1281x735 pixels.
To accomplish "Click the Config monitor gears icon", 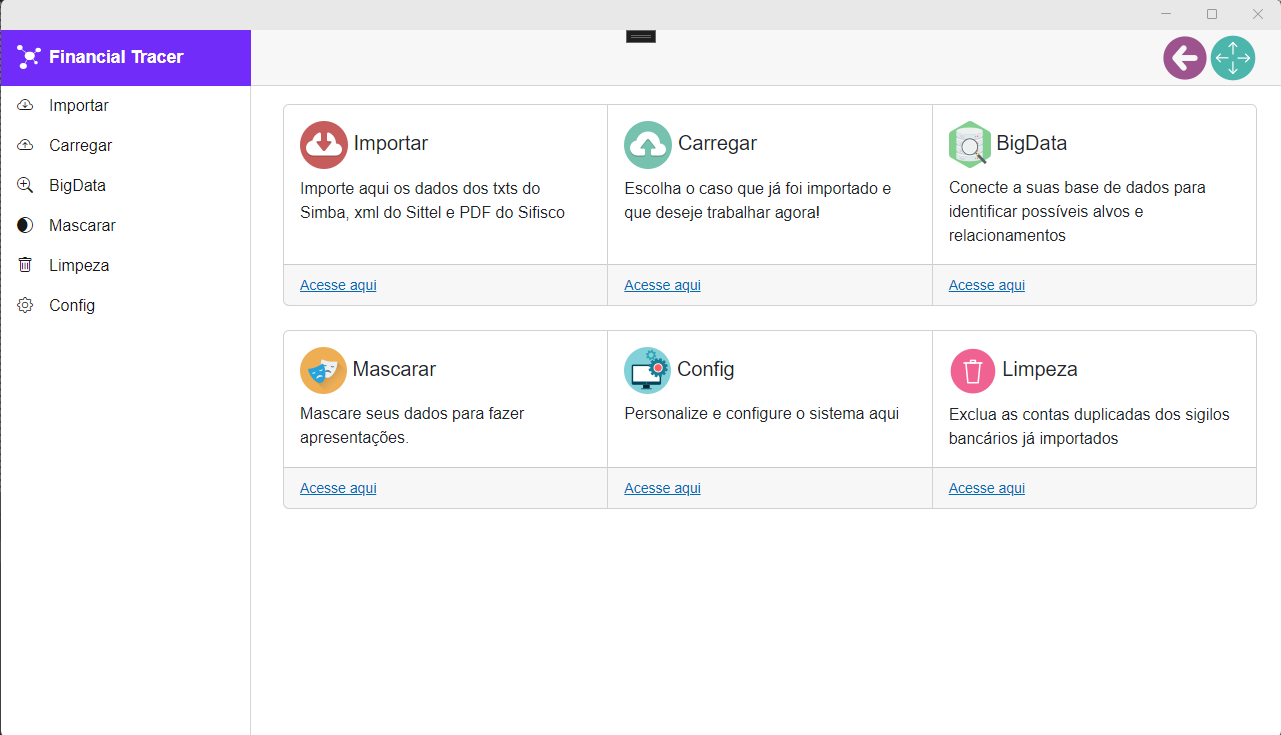I will [647, 371].
